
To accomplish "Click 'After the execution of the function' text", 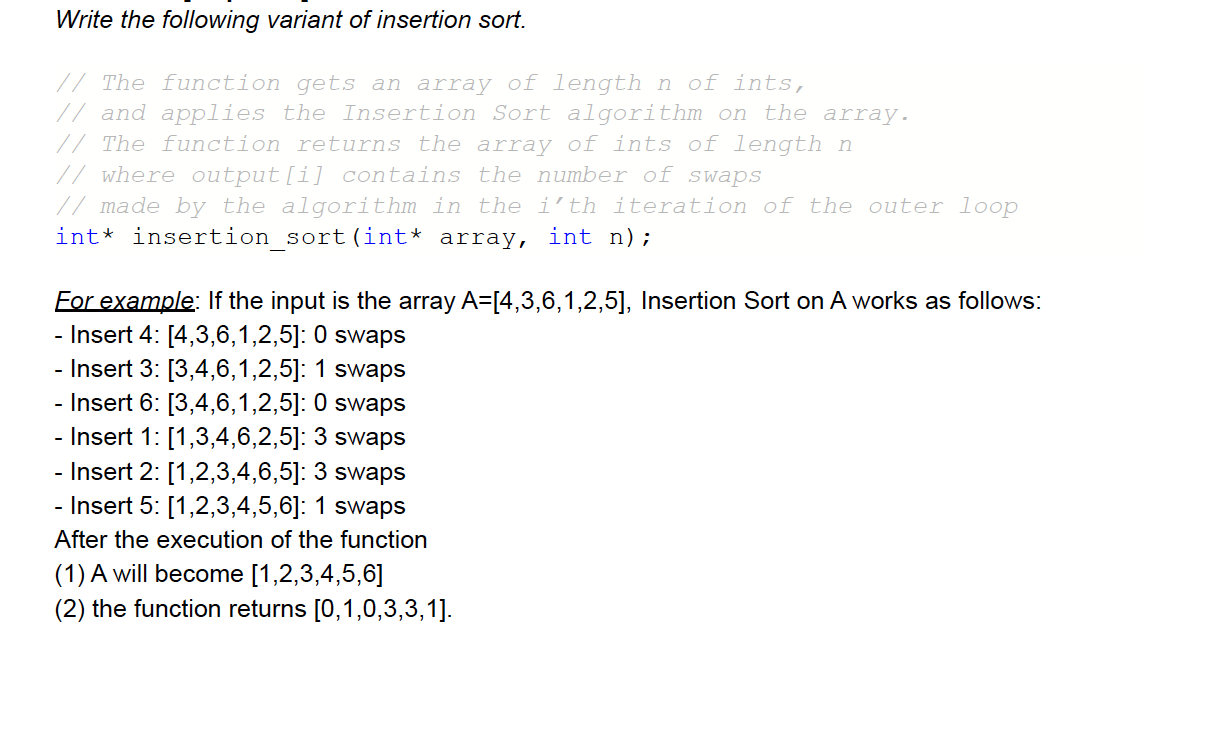I will (240, 539).
